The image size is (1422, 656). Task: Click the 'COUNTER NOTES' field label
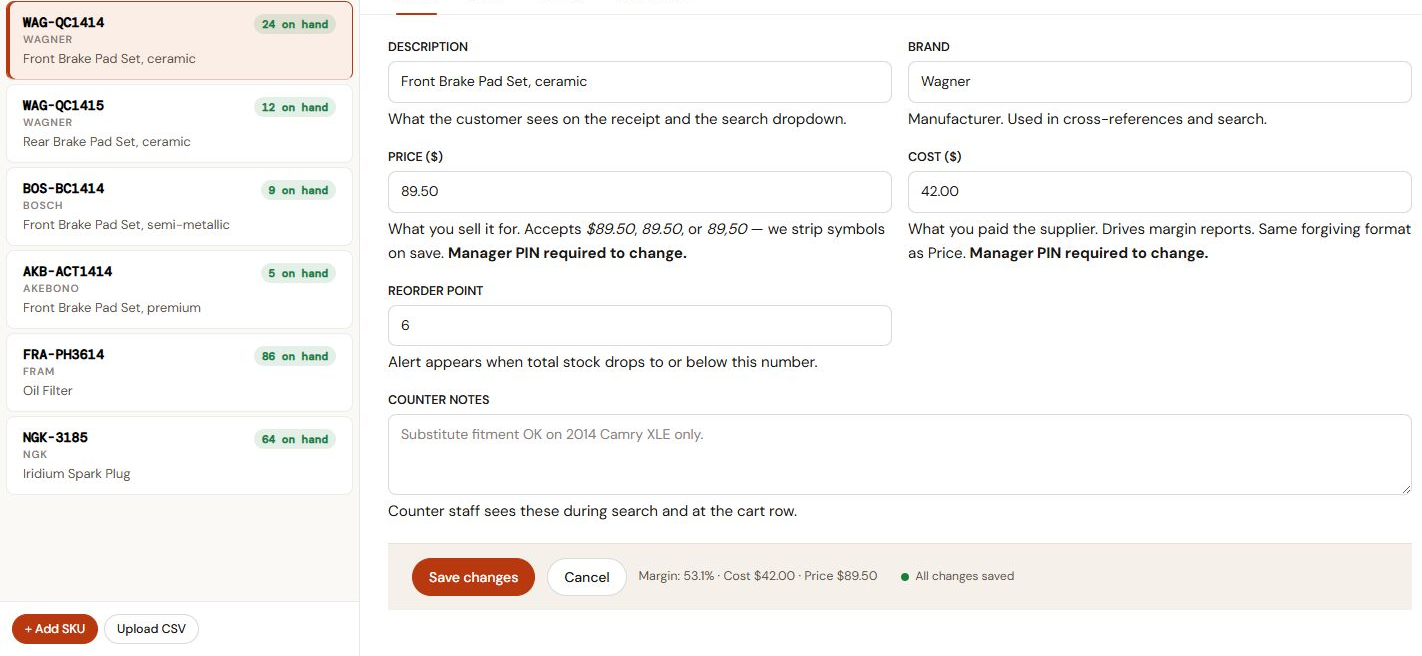click(x=439, y=400)
